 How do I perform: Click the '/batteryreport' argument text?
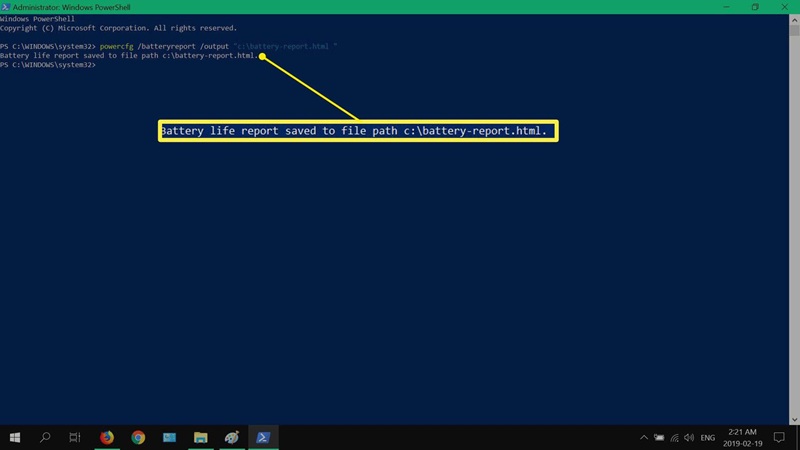pyautogui.click(x=166, y=46)
